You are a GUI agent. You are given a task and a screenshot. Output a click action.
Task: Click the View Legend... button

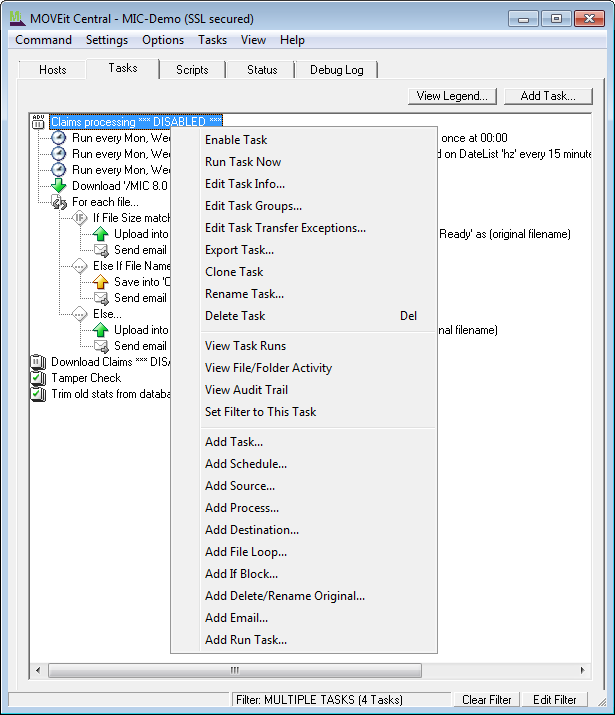click(452, 96)
